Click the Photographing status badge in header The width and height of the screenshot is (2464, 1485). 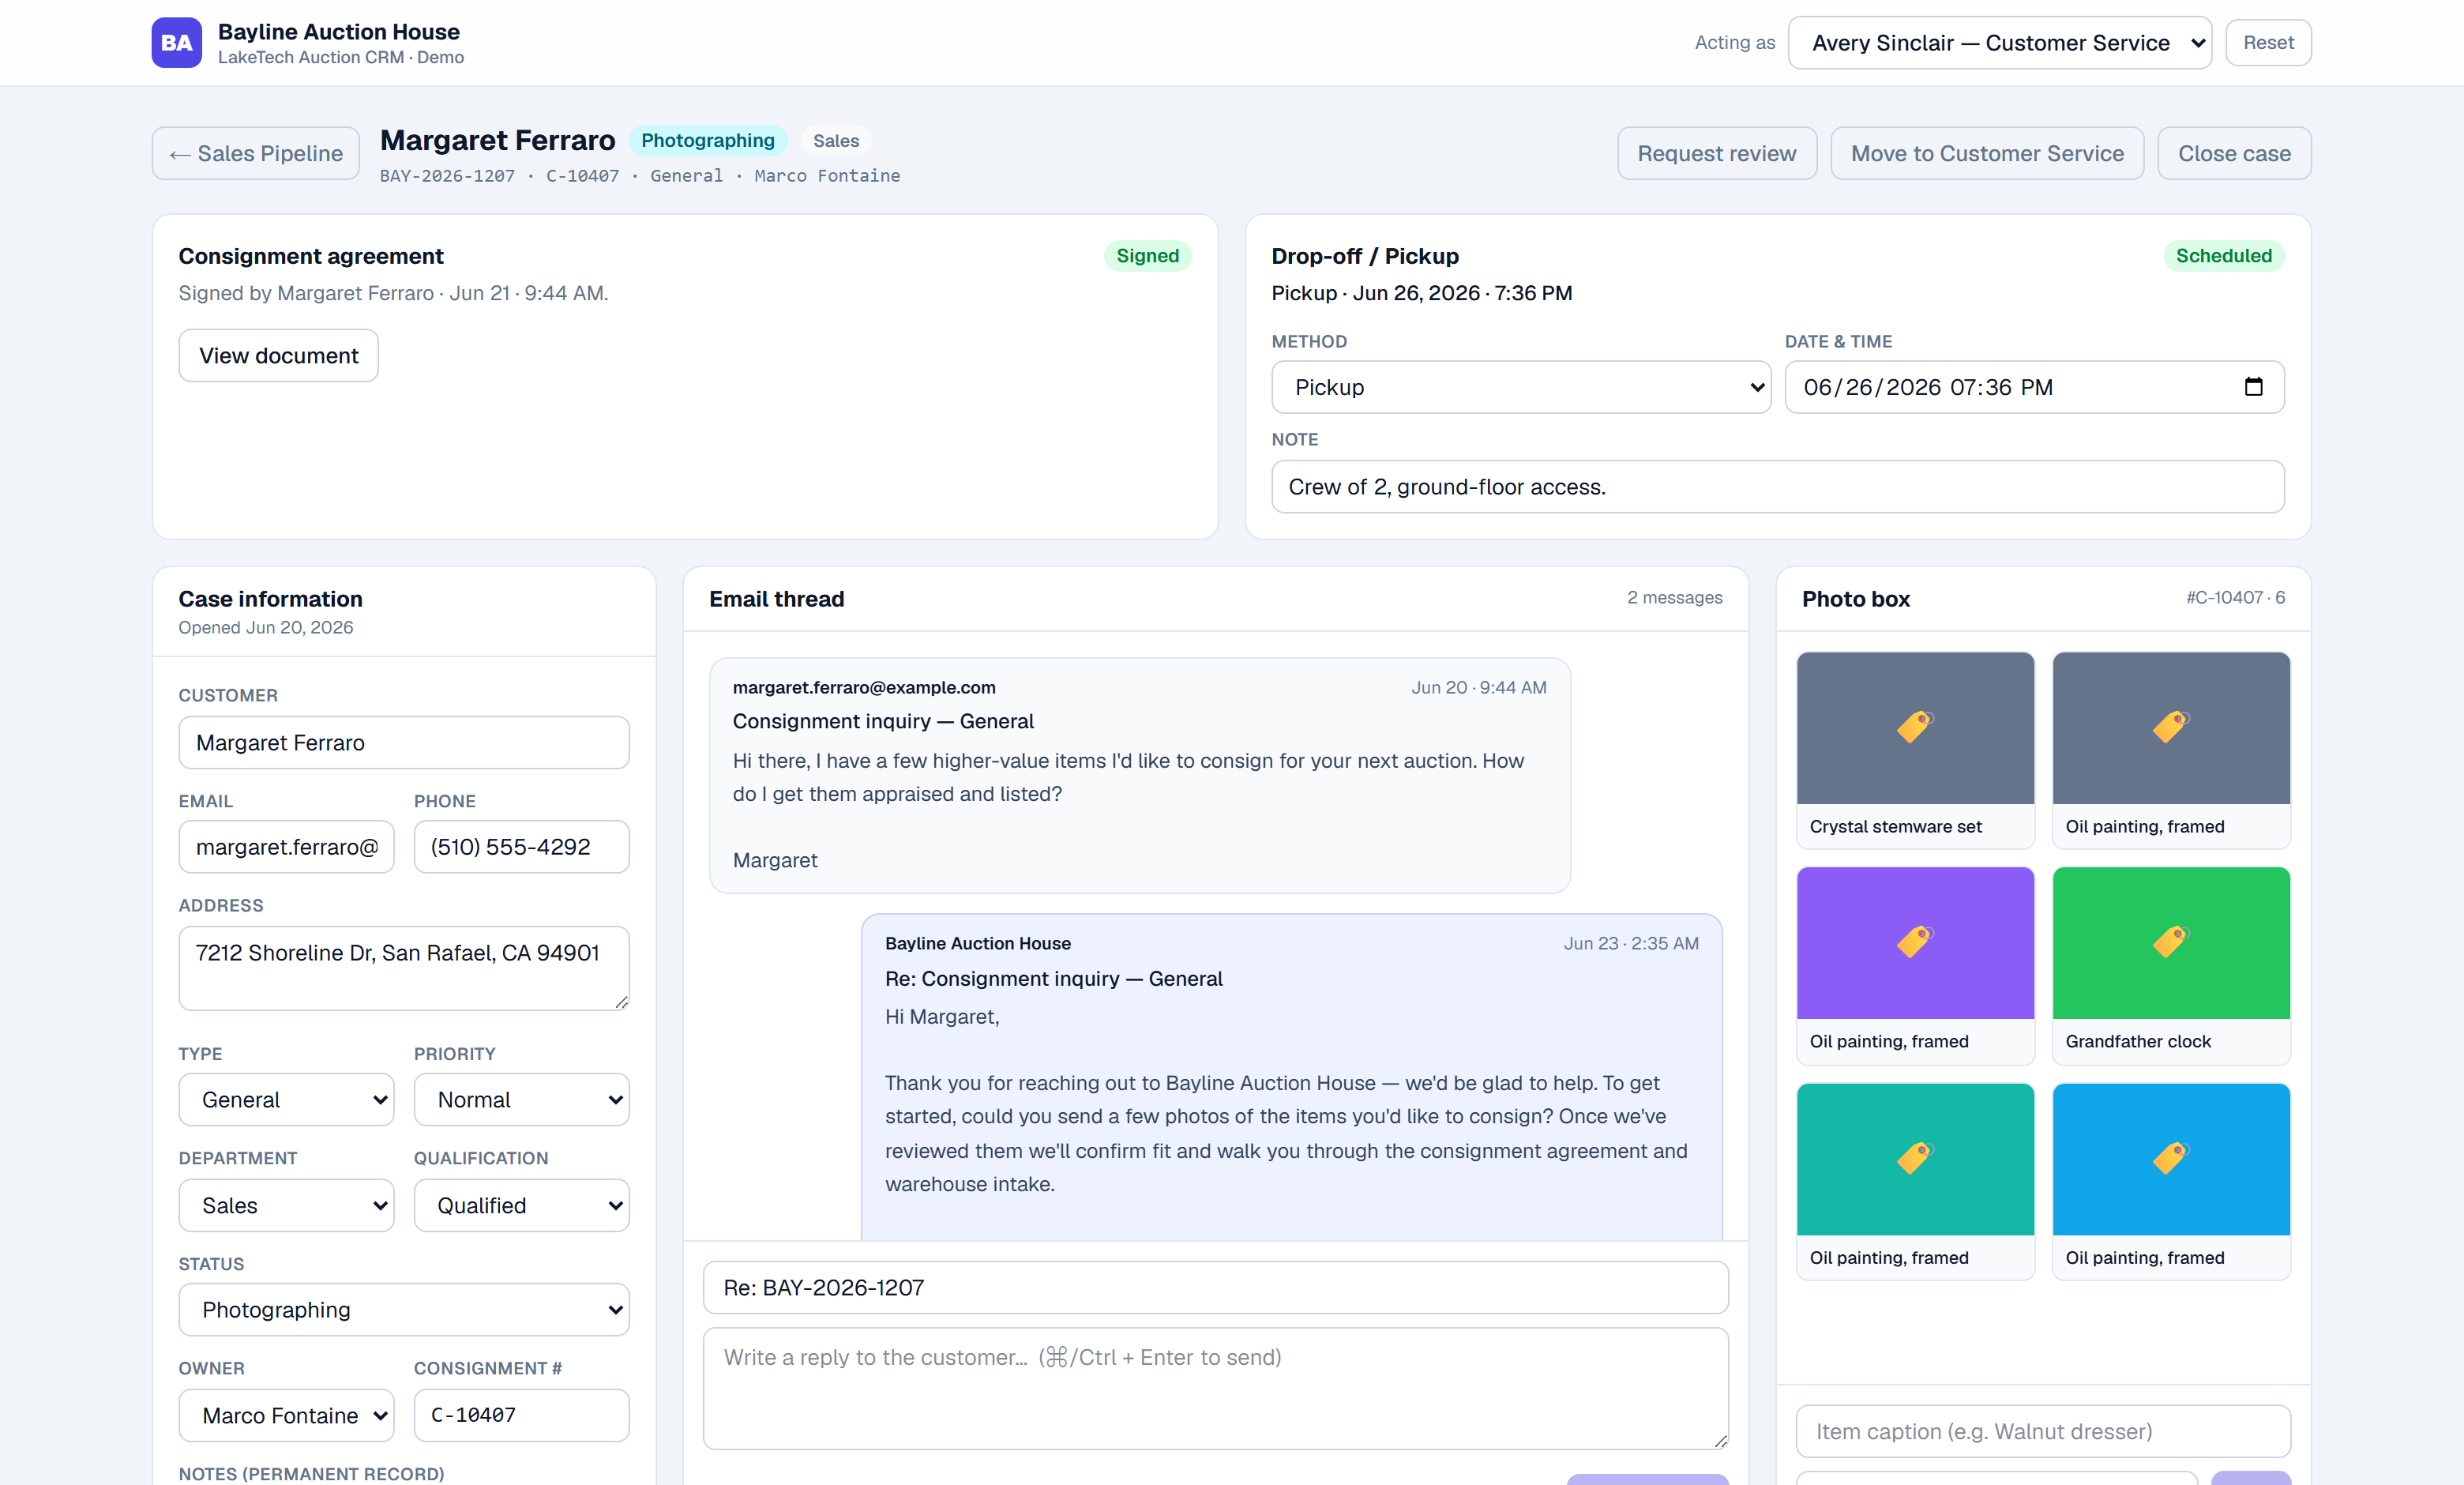[707, 140]
